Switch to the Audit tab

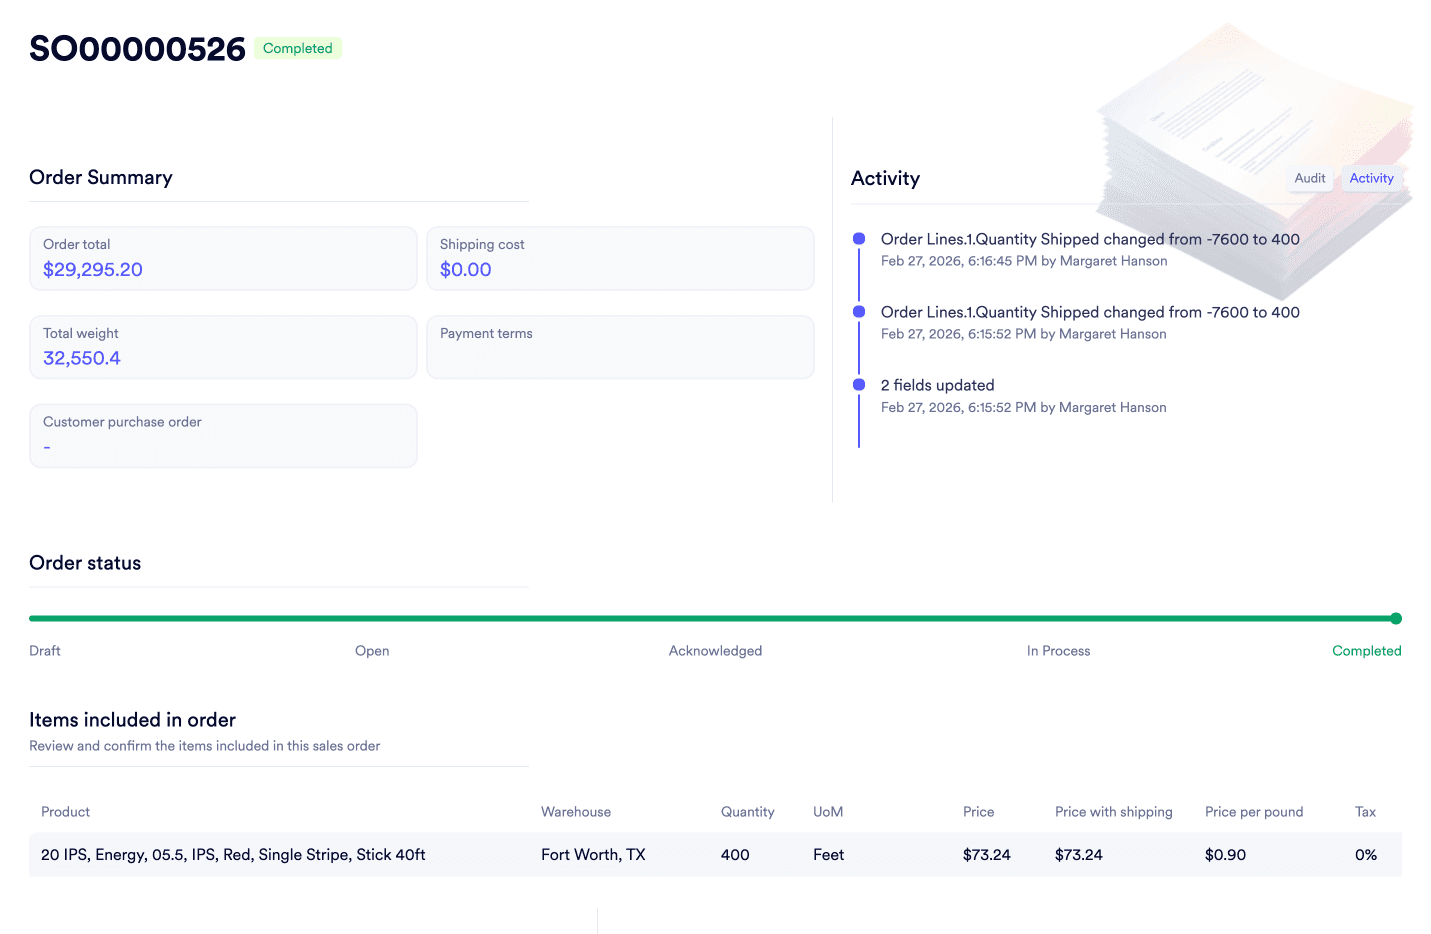coord(1310,178)
